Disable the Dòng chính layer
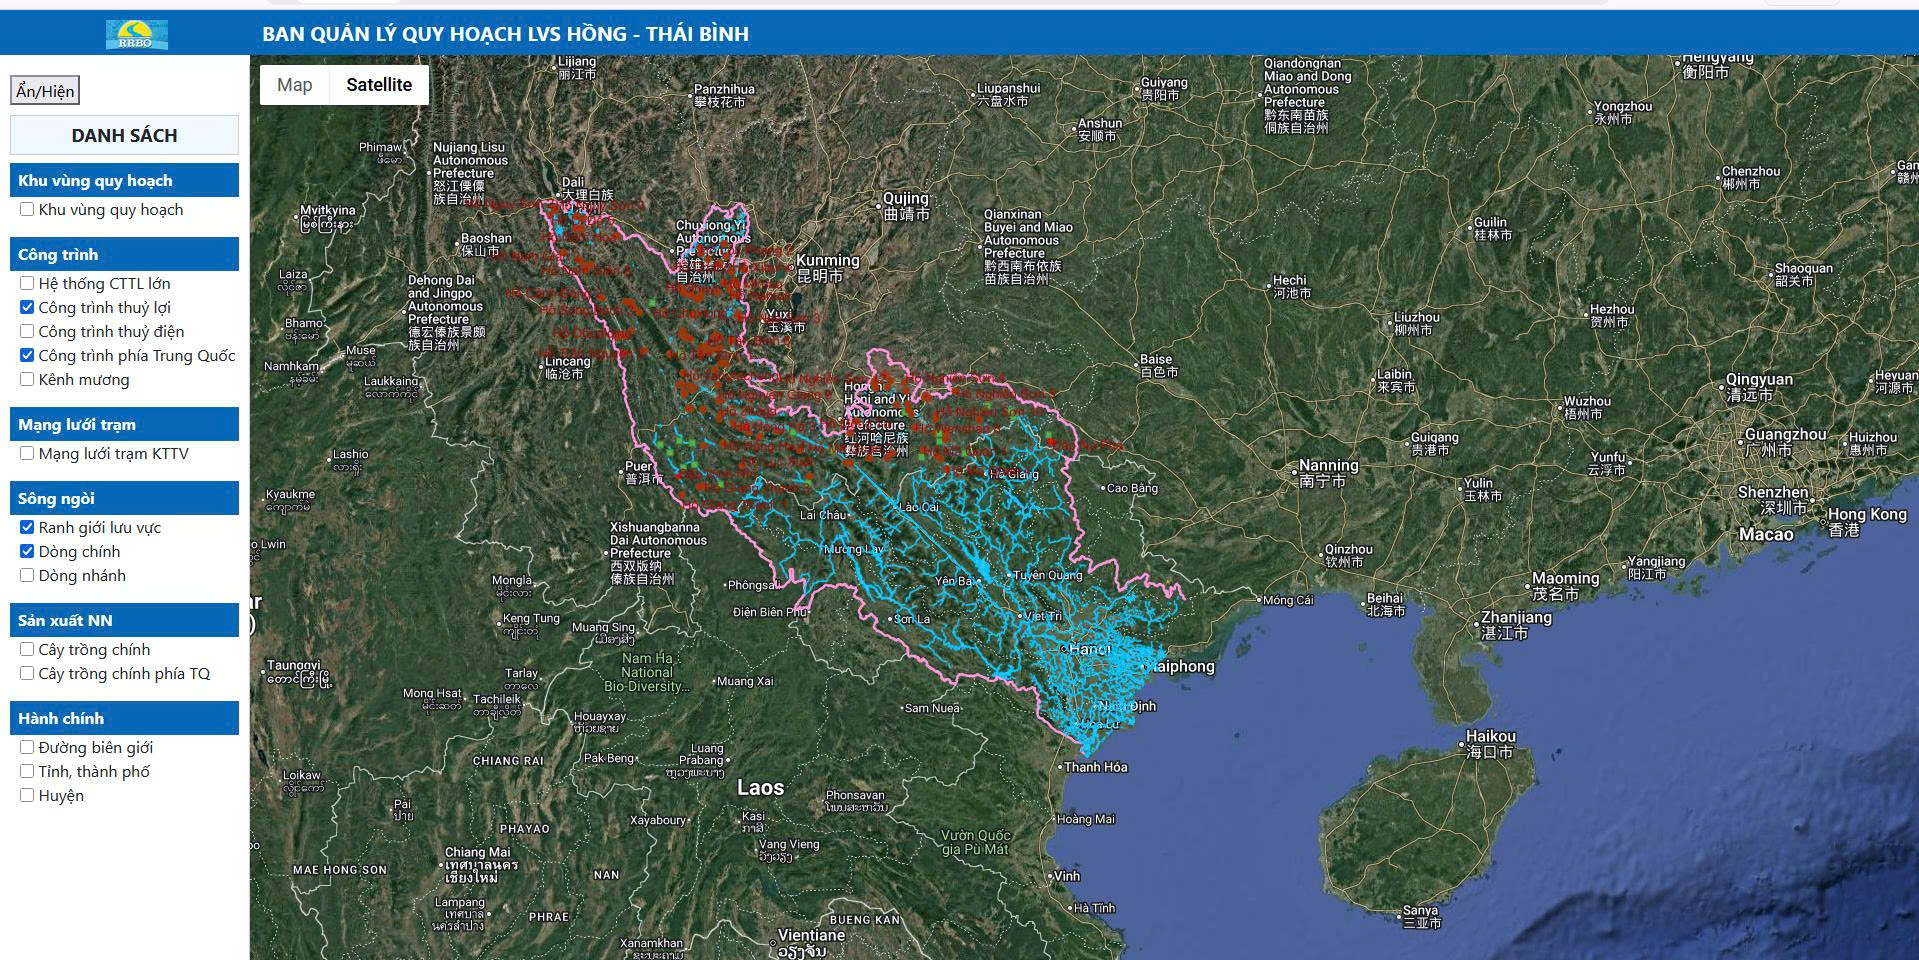Viewport: 1919px width, 960px height. [26, 551]
